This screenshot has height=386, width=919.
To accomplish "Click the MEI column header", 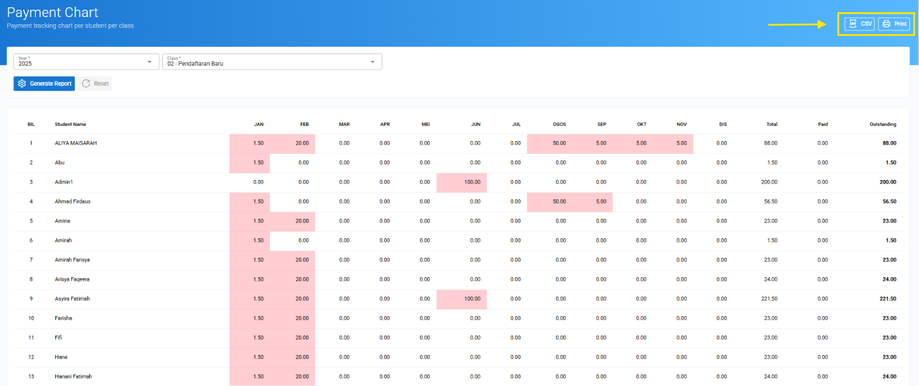I will tap(425, 124).
